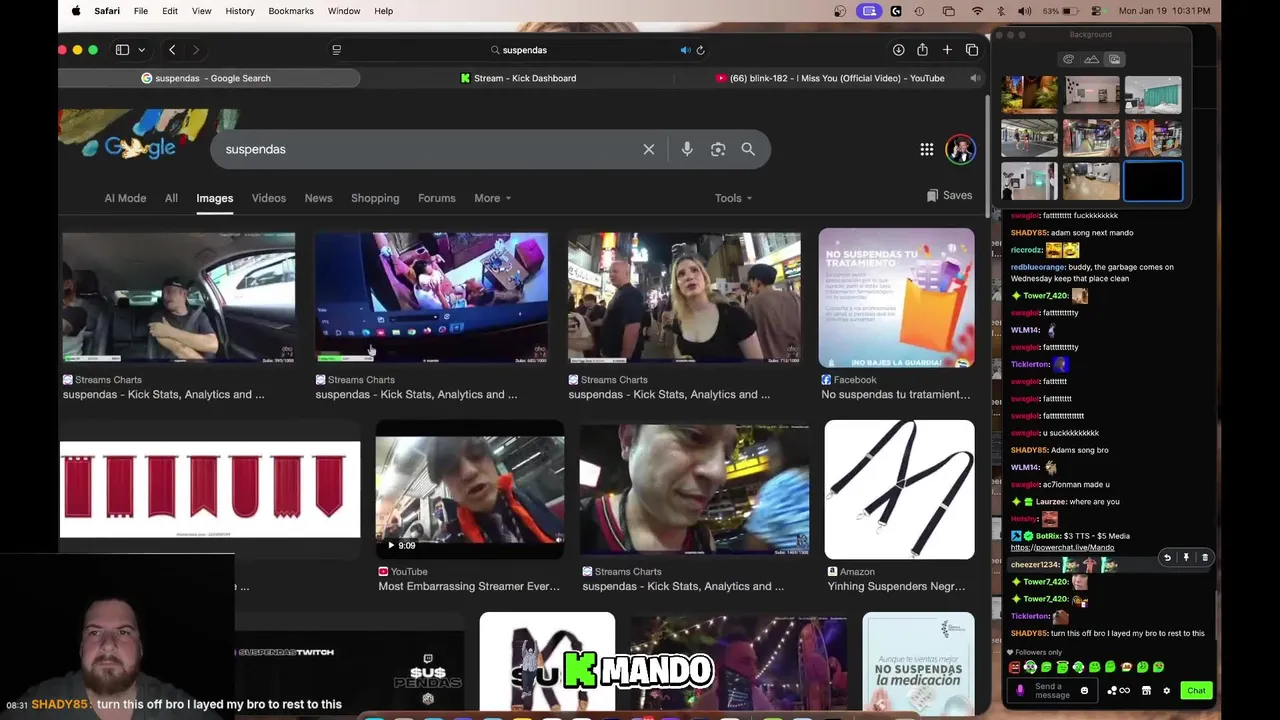Screen dimensions: 1280x720
Task: Open the No suspendas tu tratamiento Facebook image
Action: pos(897,298)
